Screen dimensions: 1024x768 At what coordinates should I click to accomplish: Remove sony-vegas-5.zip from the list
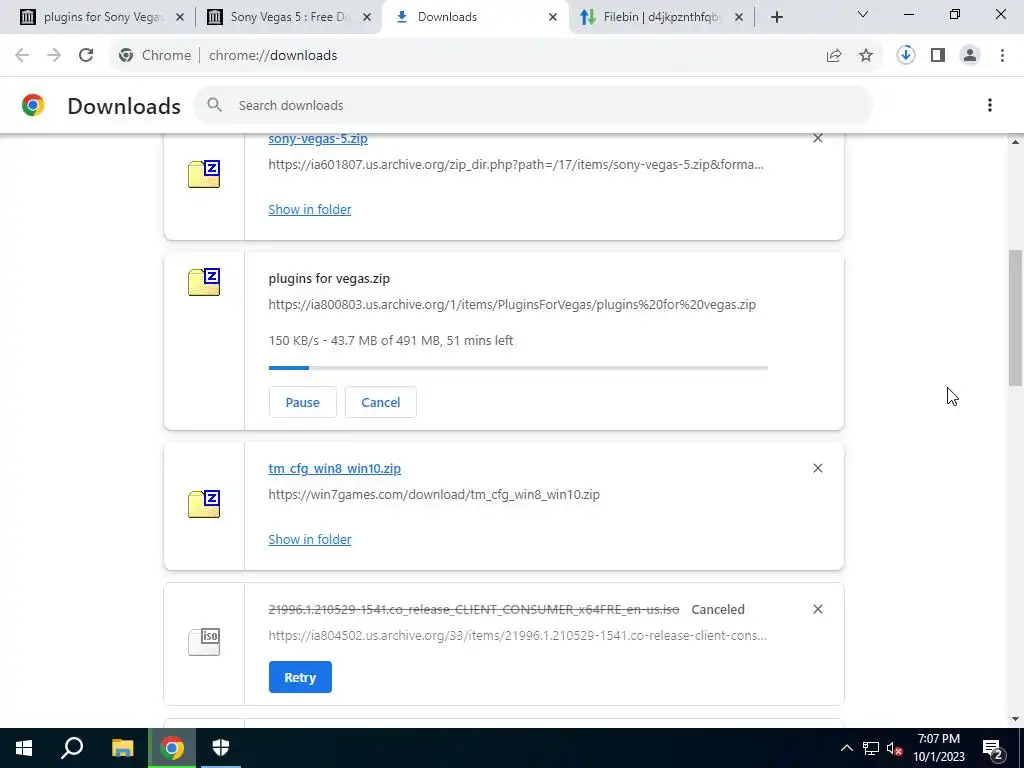(x=817, y=138)
